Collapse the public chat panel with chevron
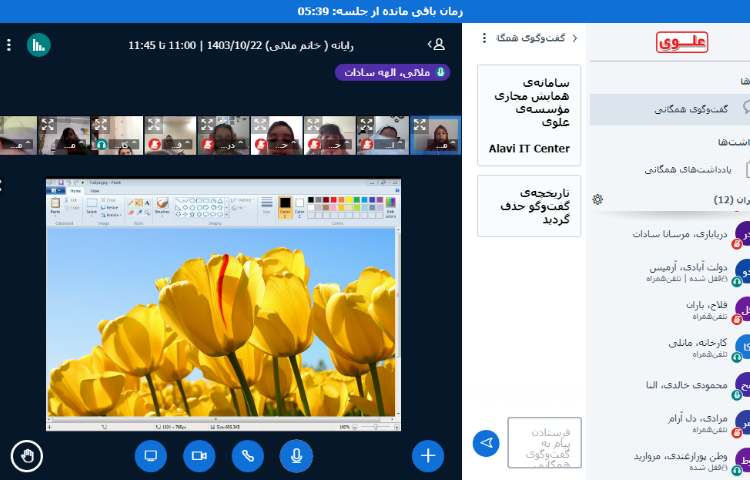Image resolution: width=750 pixels, height=480 pixels. 574,38
